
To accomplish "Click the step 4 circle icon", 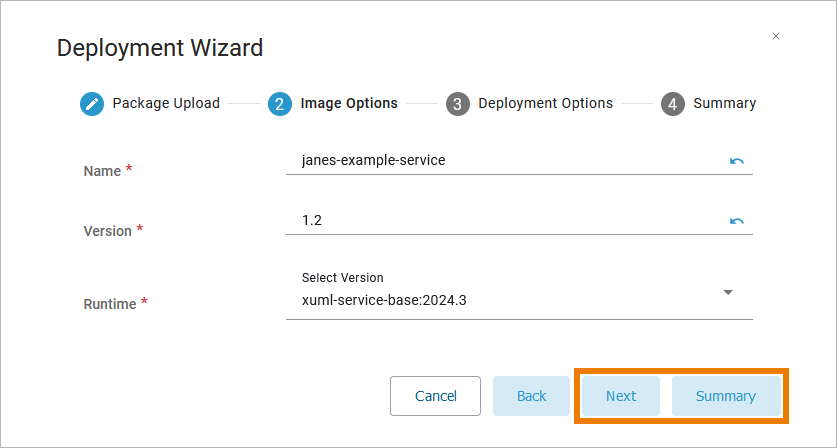I will click(x=673, y=104).
